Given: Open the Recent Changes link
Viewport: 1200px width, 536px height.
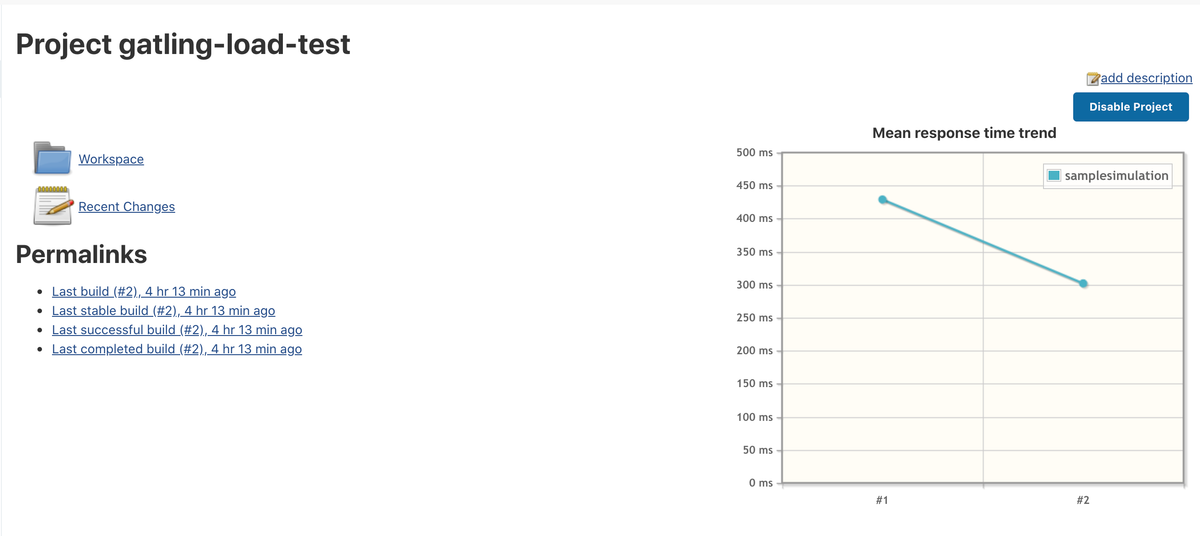Looking at the screenshot, I should tap(126, 206).
